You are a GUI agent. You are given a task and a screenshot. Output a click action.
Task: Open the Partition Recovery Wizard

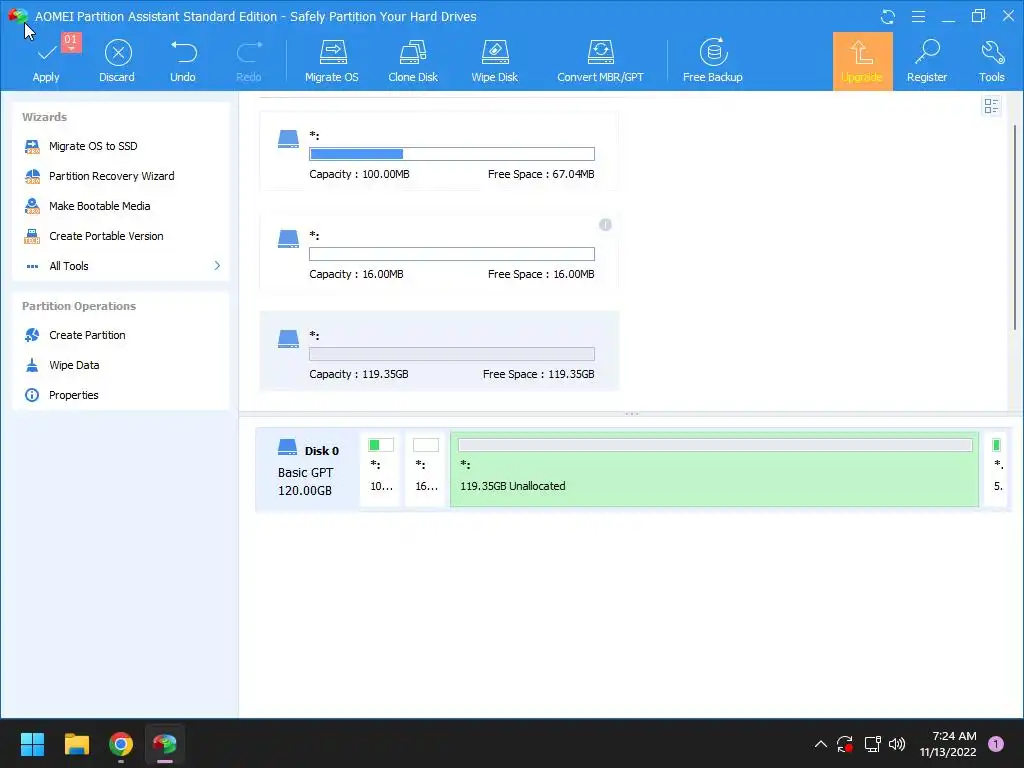click(111, 176)
